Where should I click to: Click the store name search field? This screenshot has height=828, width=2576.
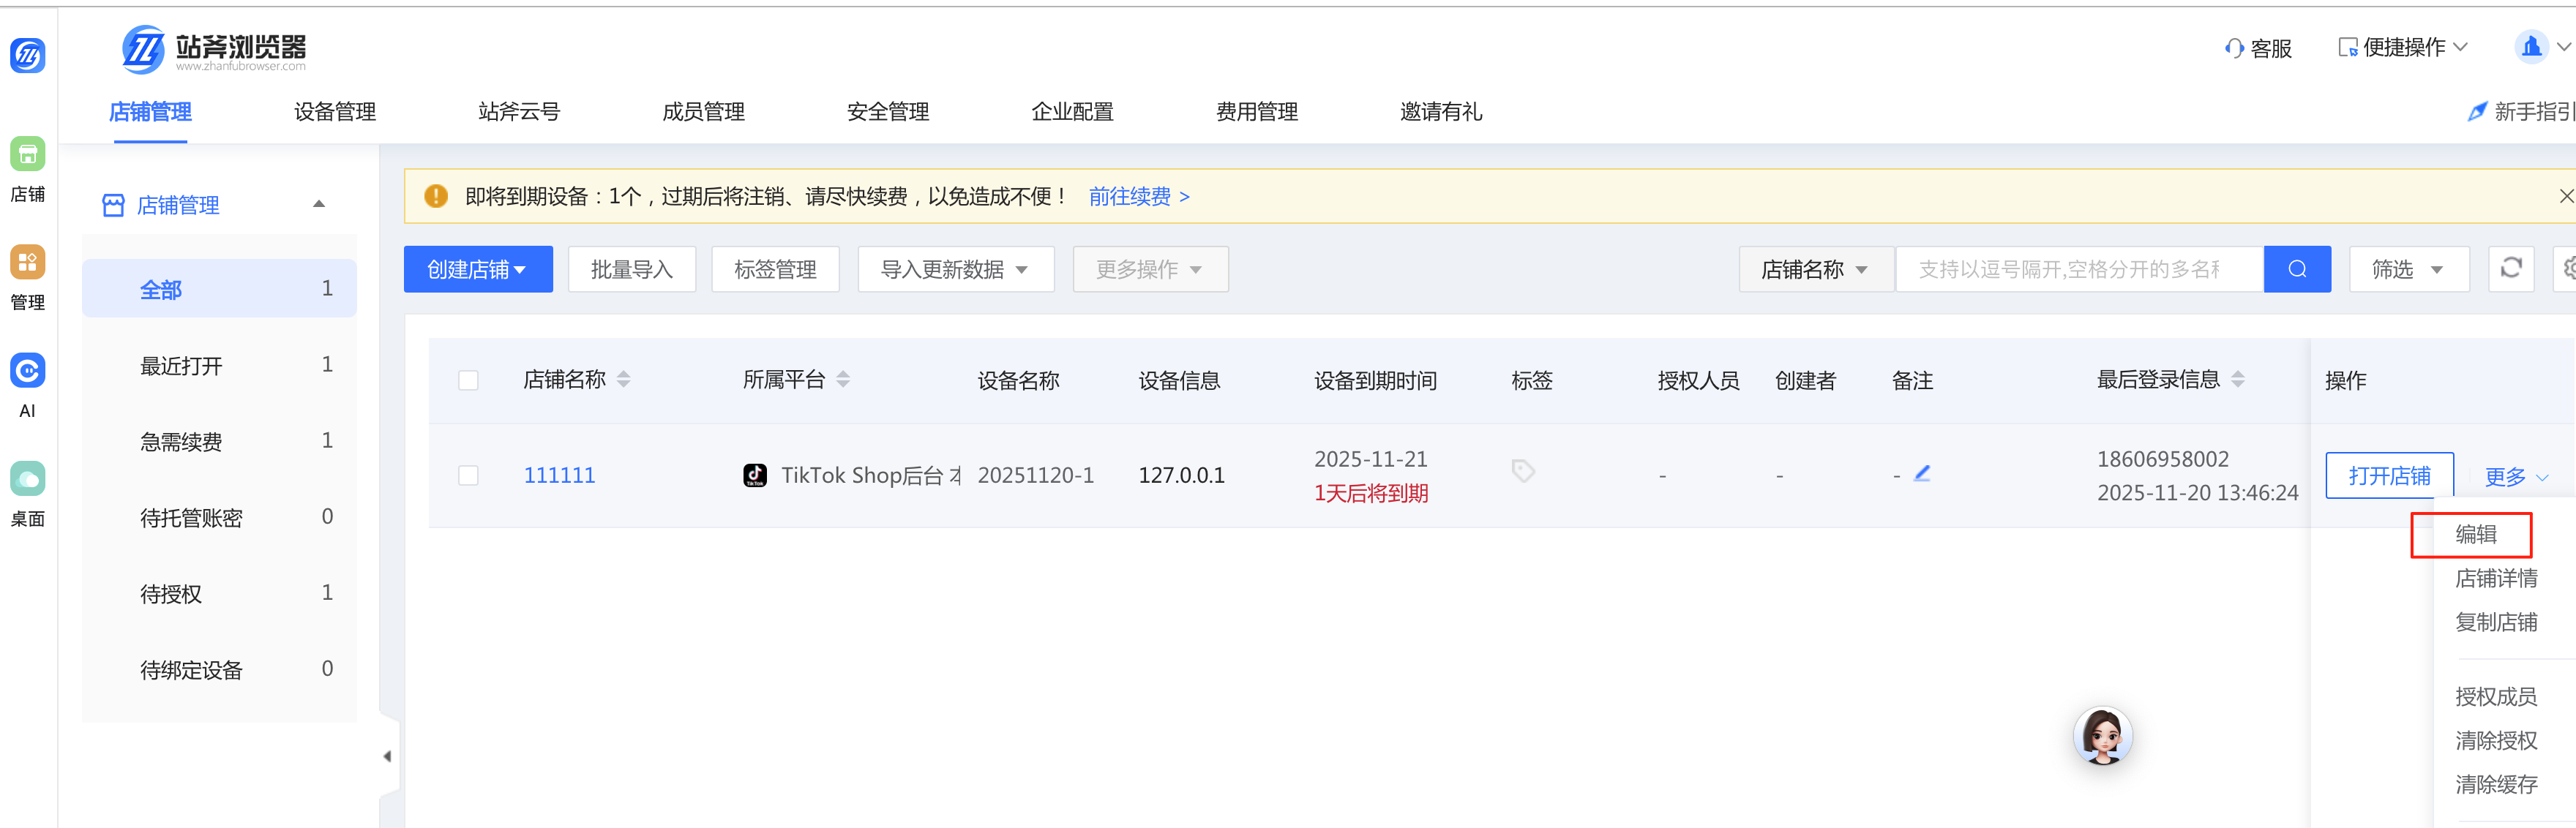pos(2078,269)
